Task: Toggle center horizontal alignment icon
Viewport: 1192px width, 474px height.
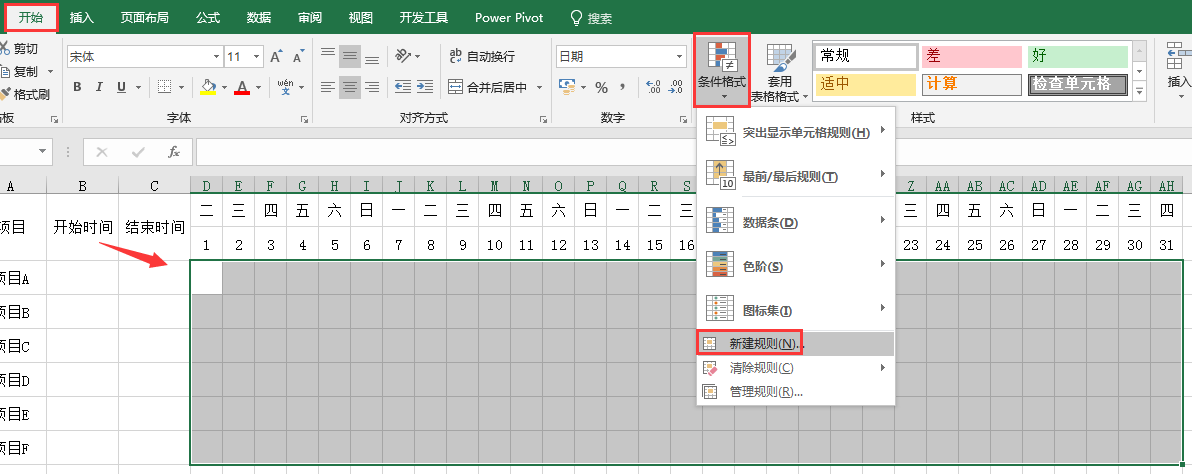Action: pos(350,87)
